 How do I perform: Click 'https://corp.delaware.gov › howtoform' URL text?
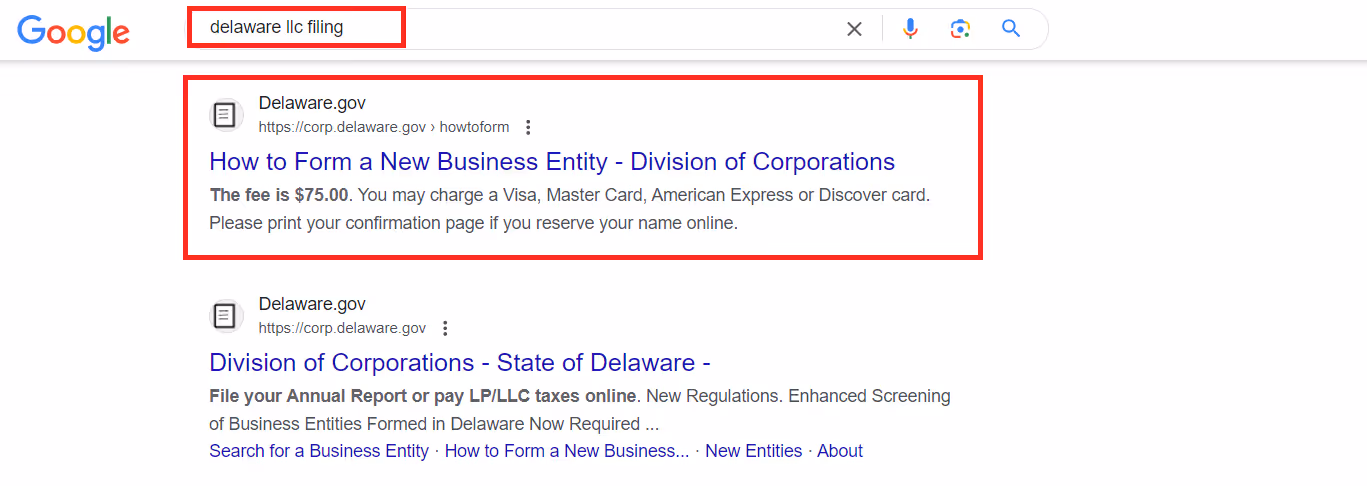[384, 127]
